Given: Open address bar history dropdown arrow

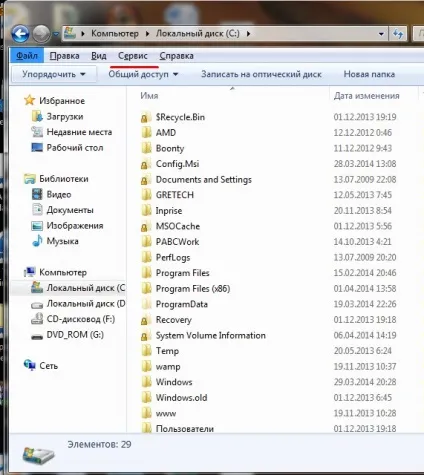Looking at the screenshot, I should pos(381,34).
